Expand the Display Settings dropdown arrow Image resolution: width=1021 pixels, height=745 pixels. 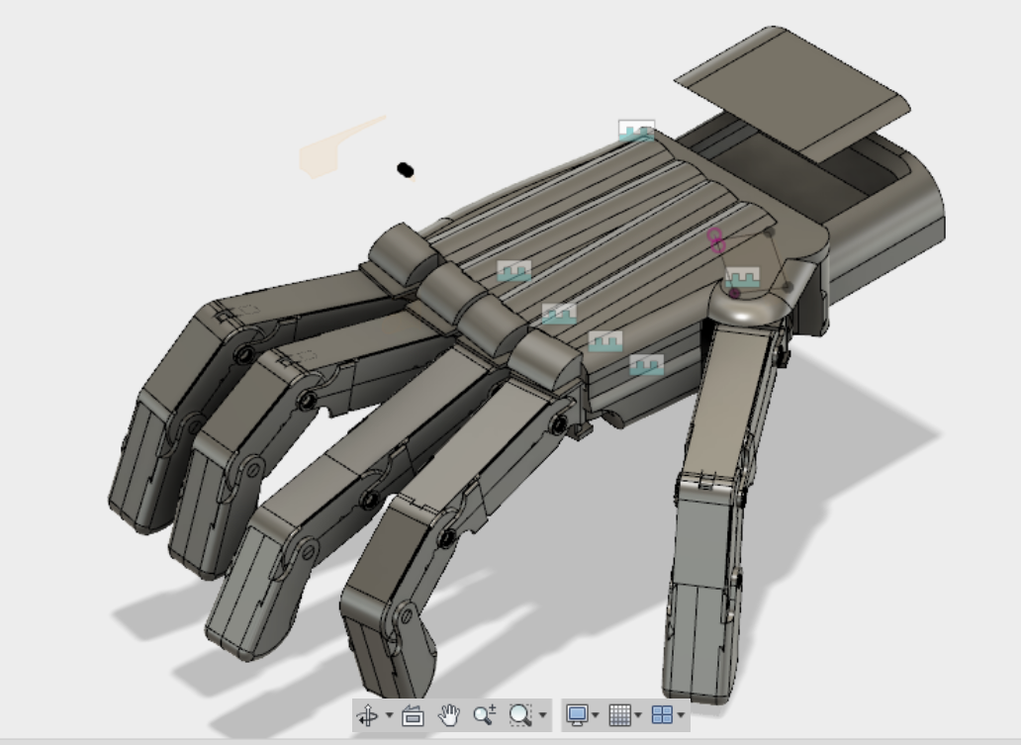[x=595, y=715]
